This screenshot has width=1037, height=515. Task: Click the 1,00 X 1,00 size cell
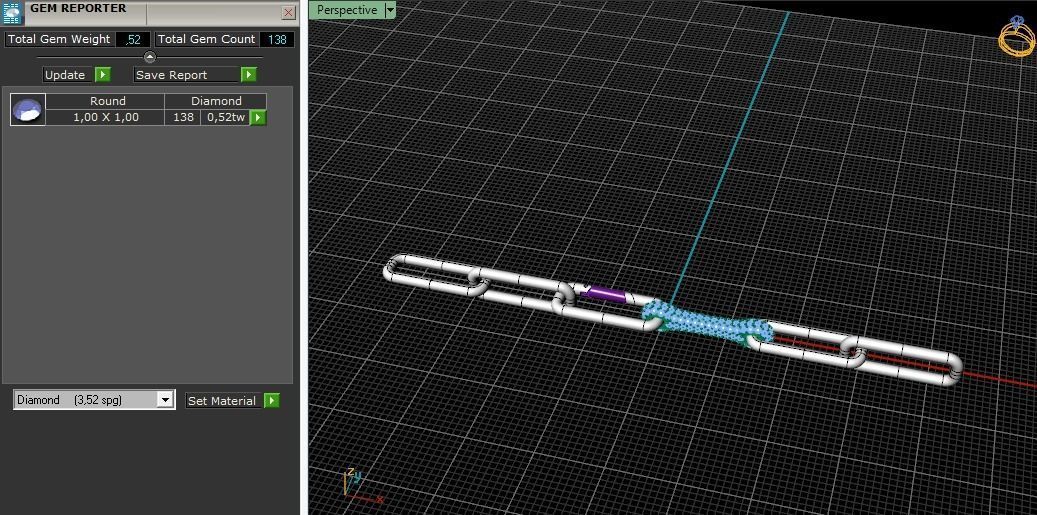point(106,117)
